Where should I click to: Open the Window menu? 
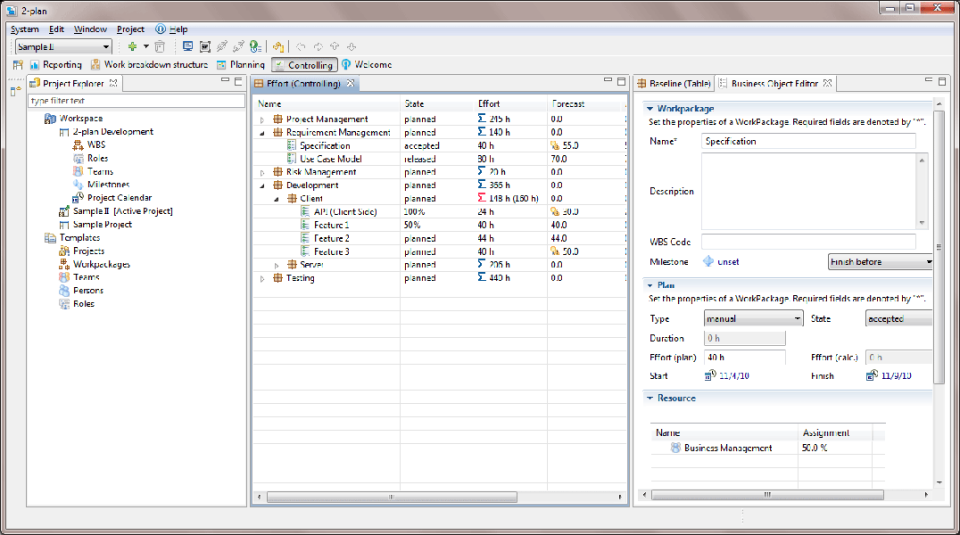click(90, 29)
